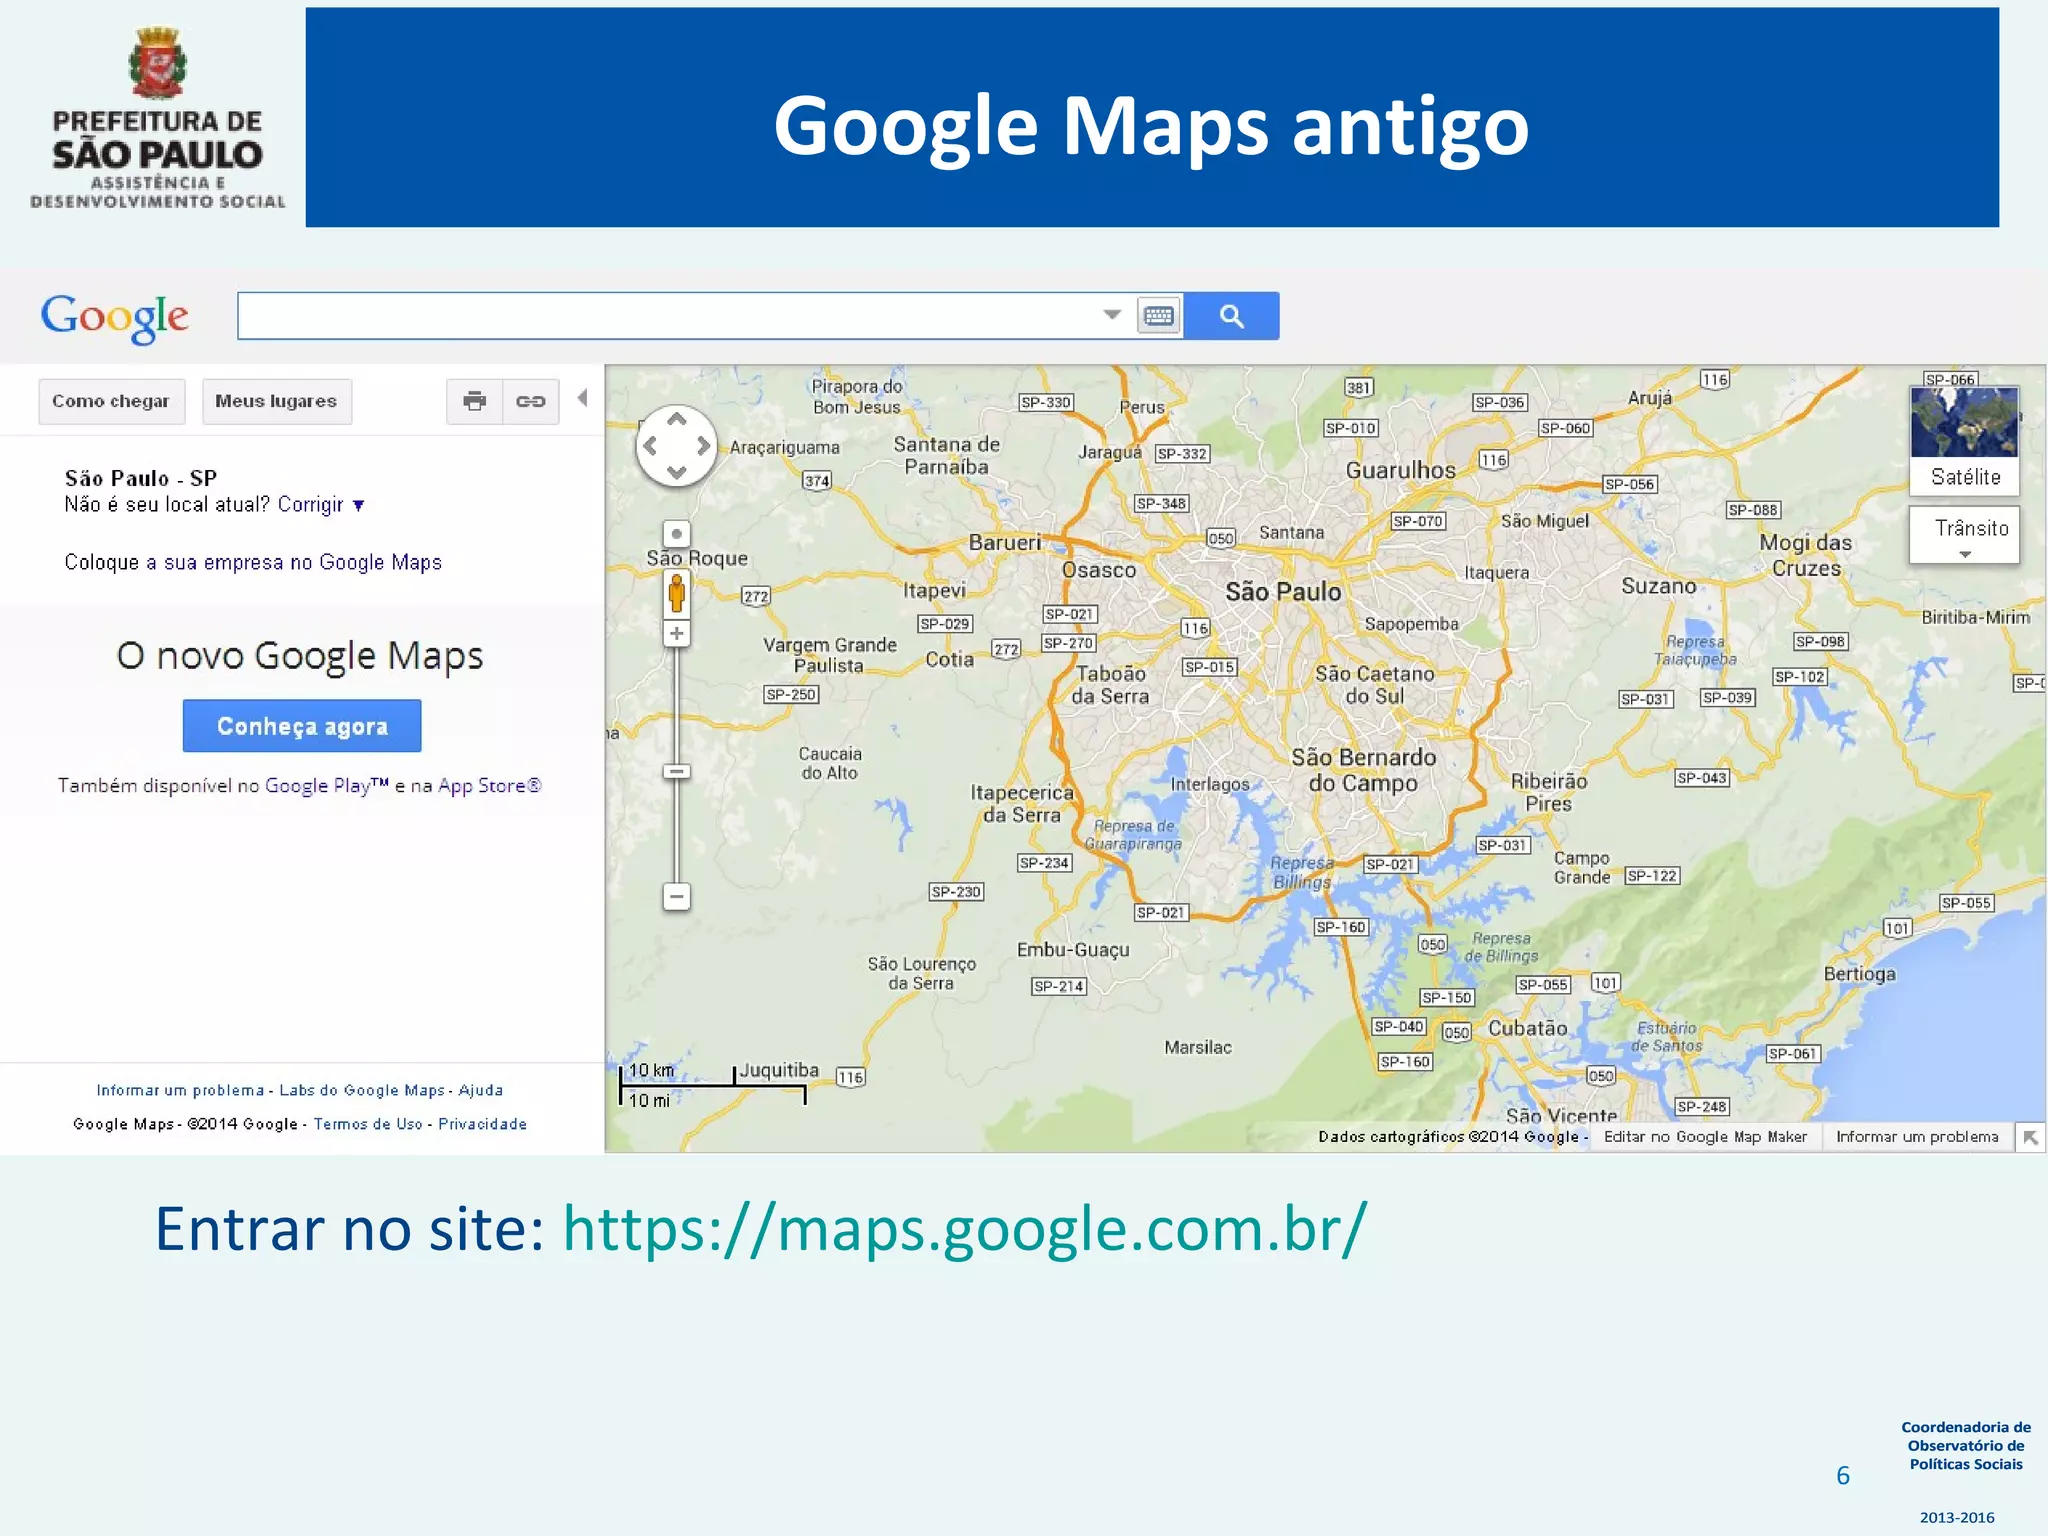
Task: Click the Barueri label on the map
Action: tap(1005, 542)
